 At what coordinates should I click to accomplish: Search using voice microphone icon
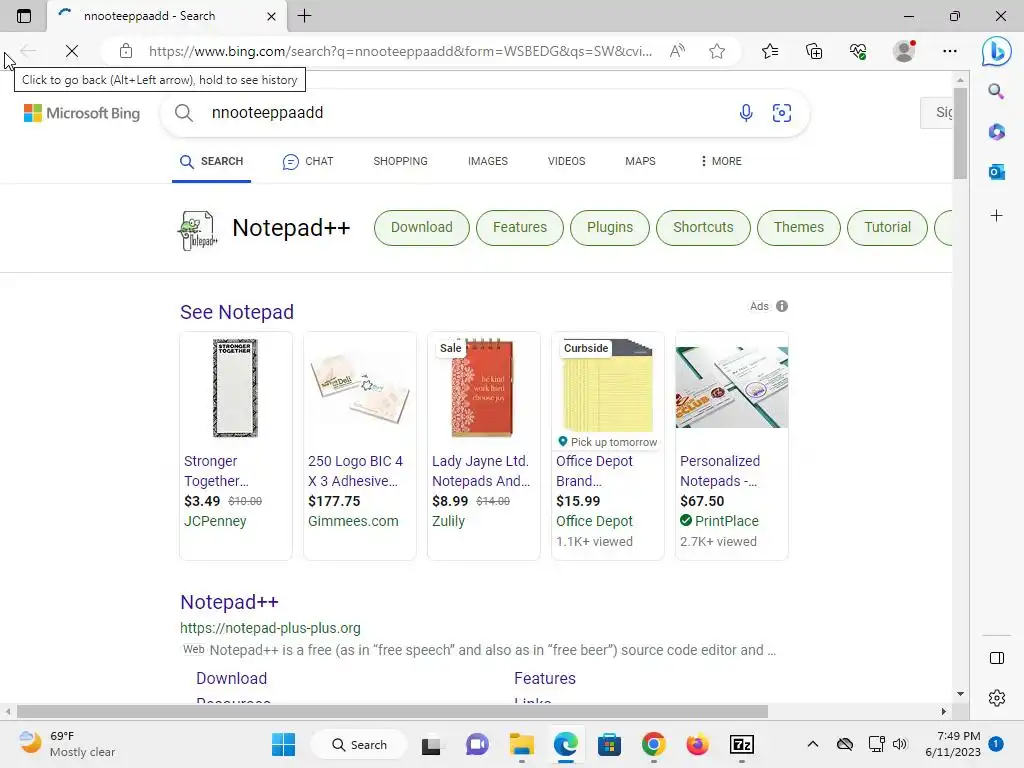(746, 113)
